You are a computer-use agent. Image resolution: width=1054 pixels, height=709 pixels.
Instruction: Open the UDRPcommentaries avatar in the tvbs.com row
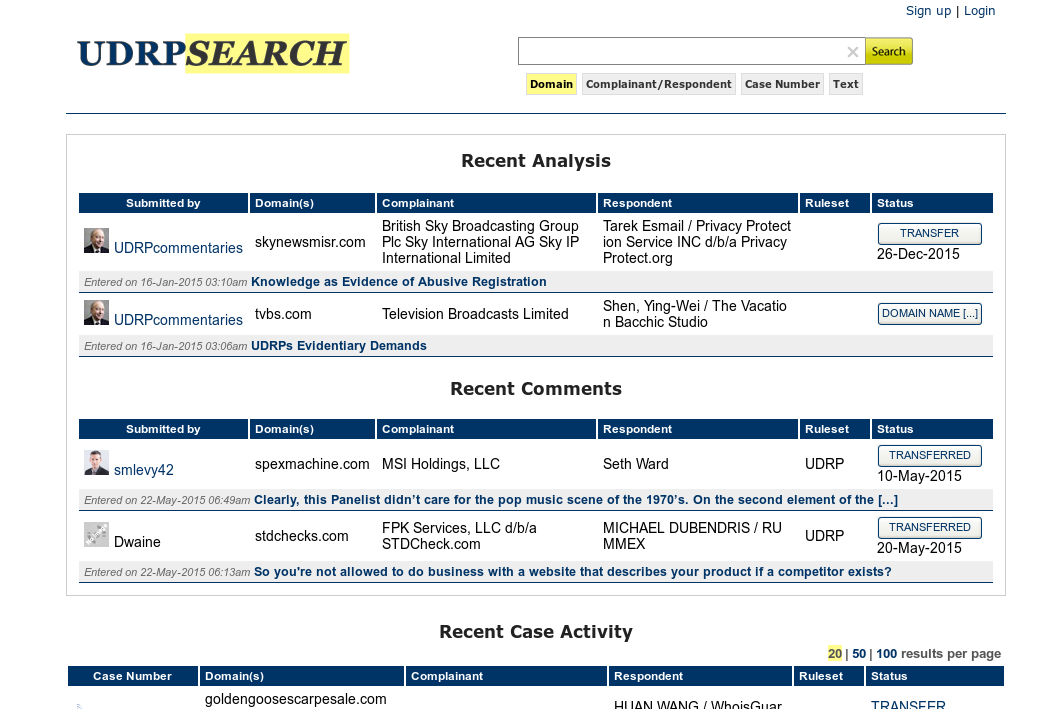[96, 312]
